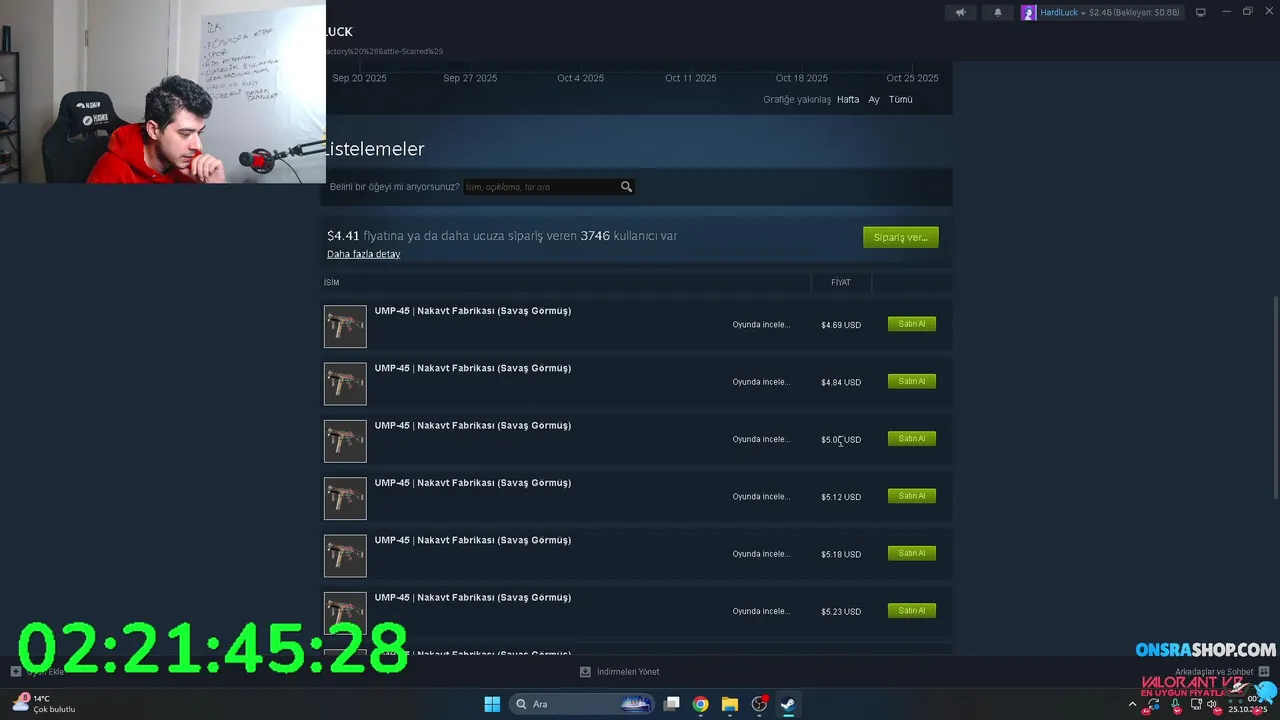
Task: Open the weather widget showing 14°C
Action: 45,704
